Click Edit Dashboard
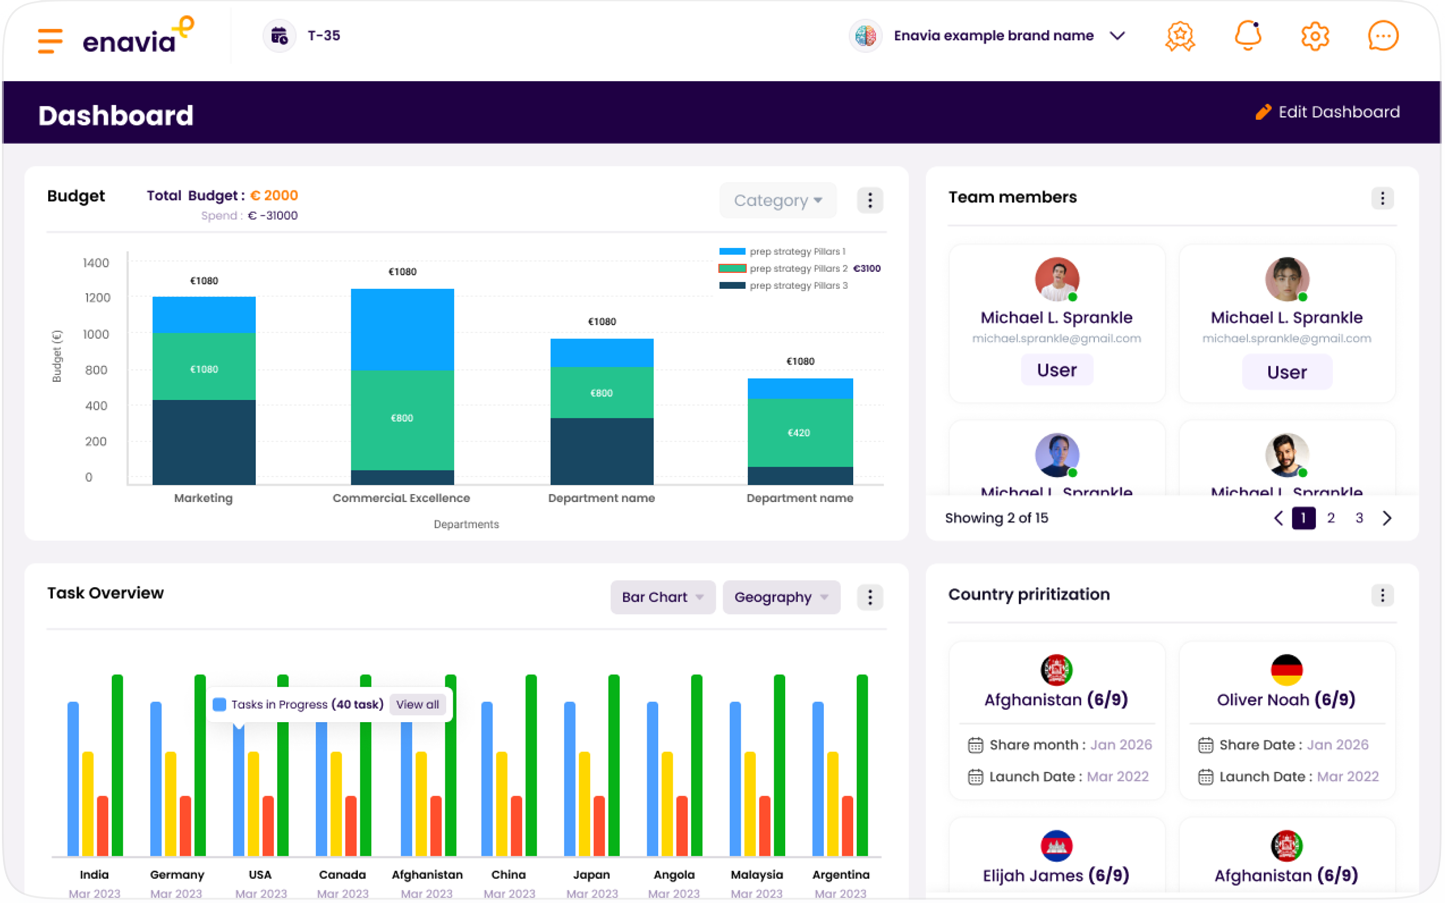Screen dimensions: 1445x903 tap(1328, 112)
